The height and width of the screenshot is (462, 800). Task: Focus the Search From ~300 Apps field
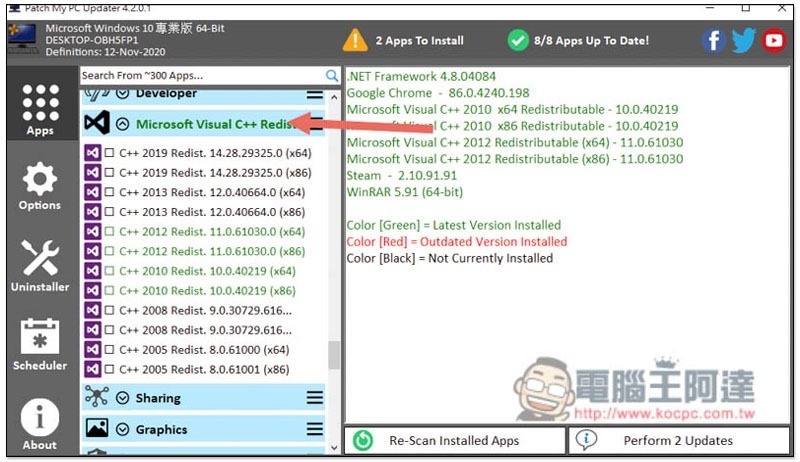200,76
